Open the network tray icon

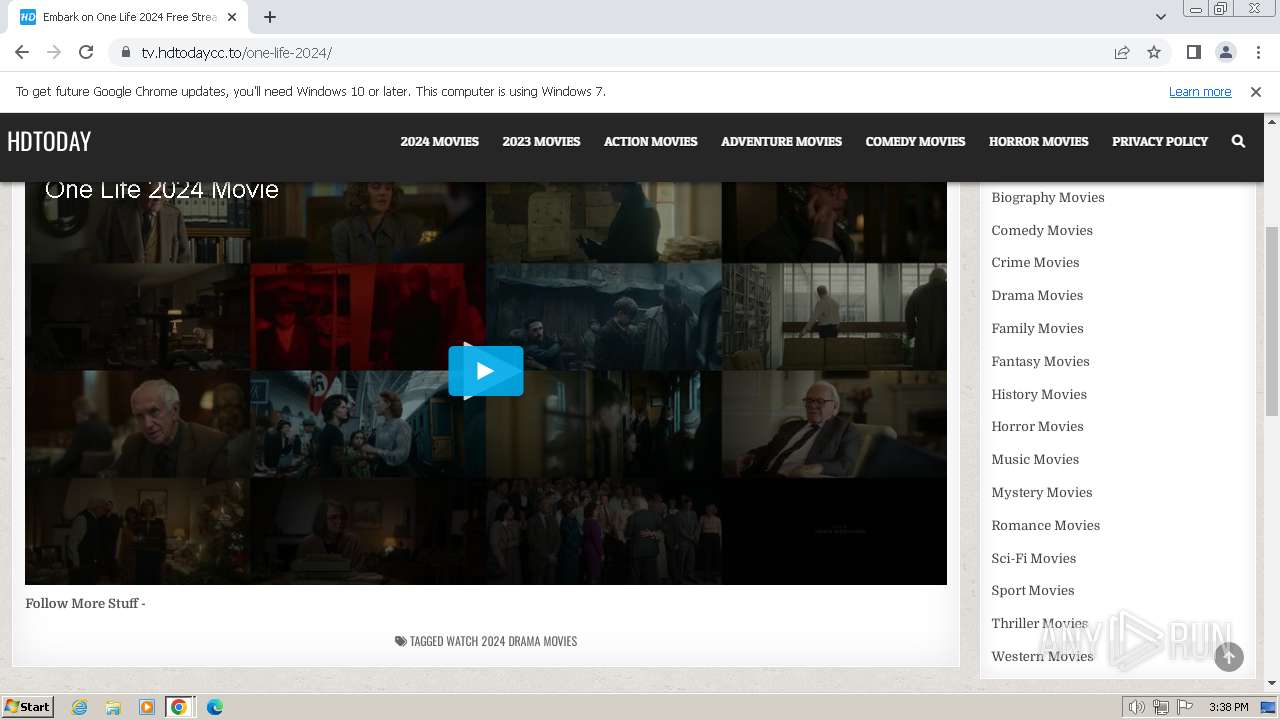tap(1161, 707)
